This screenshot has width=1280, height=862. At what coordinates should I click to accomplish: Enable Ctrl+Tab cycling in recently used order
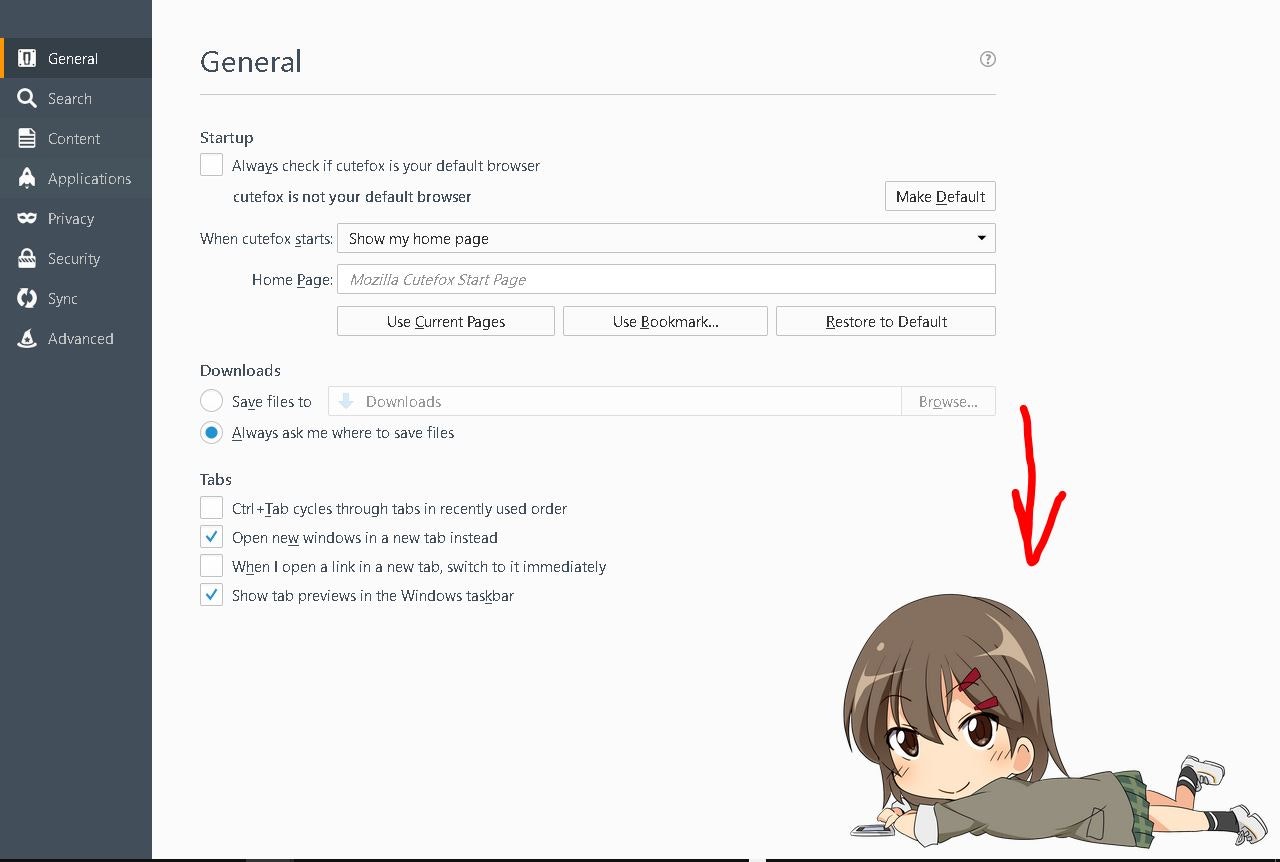(x=211, y=507)
